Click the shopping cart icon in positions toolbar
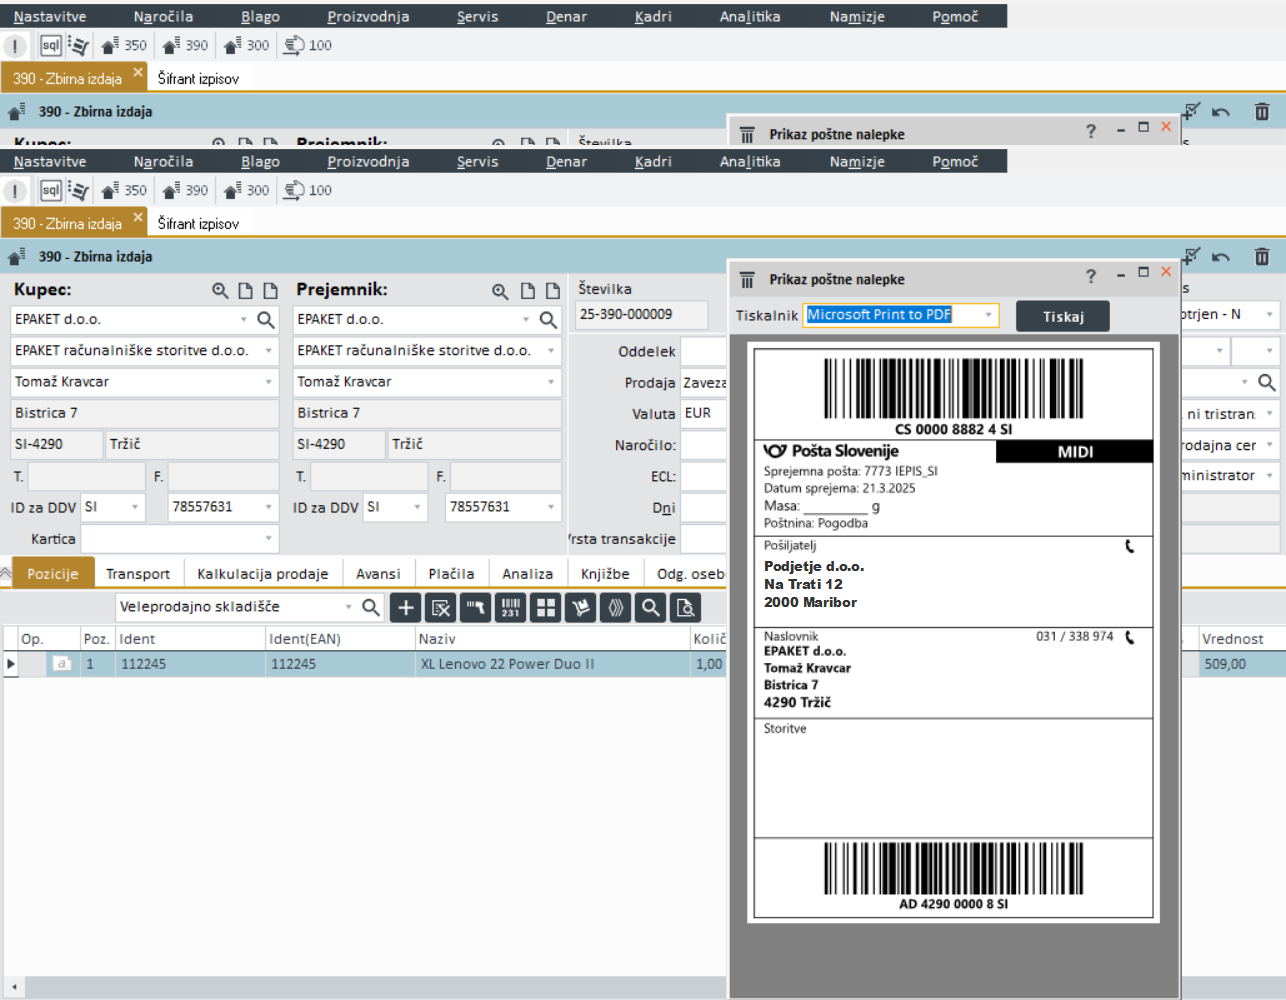The height and width of the screenshot is (1000, 1286). click(580, 607)
